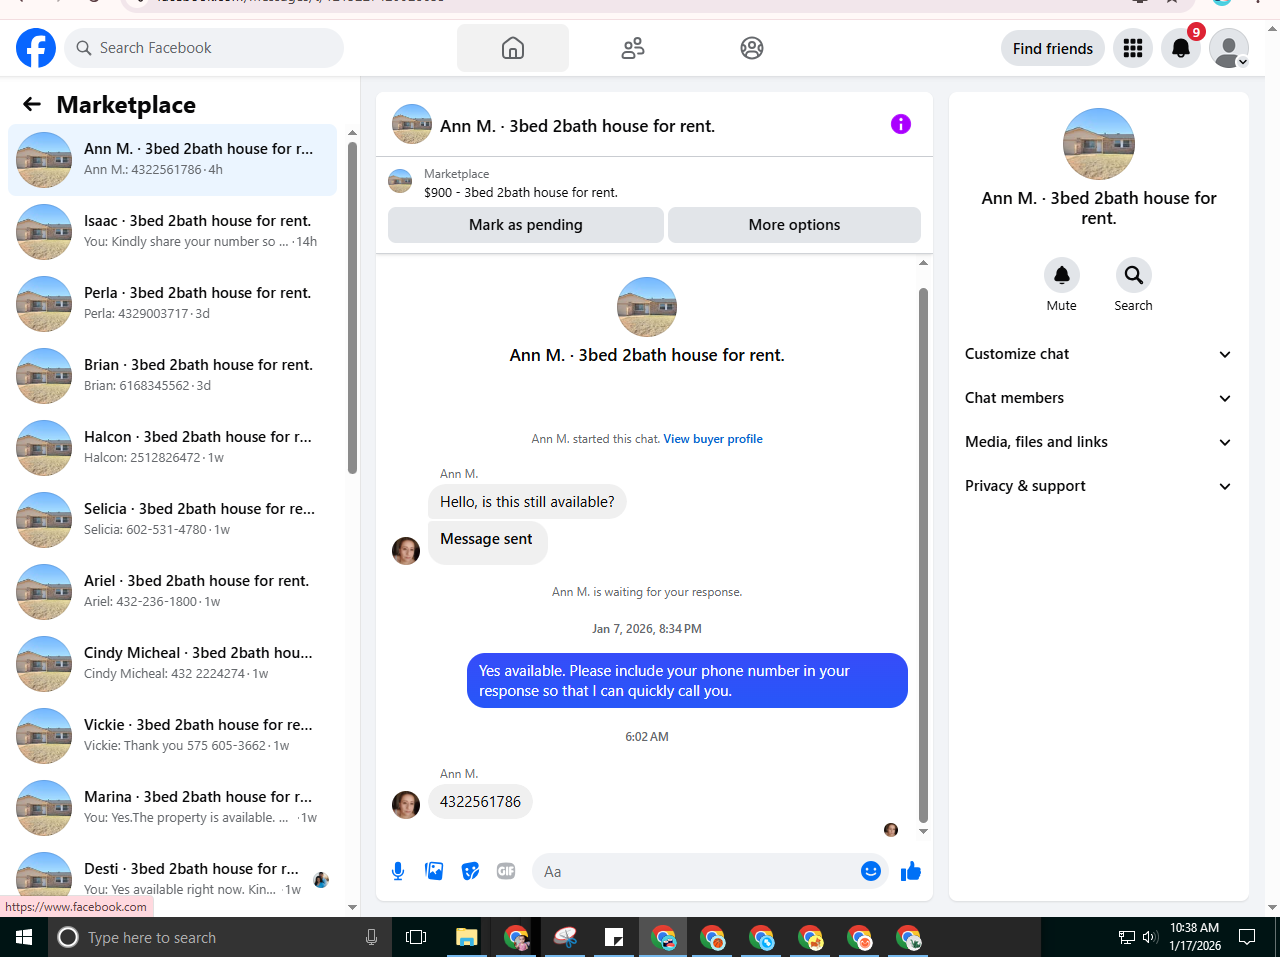The height and width of the screenshot is (957, 1280).
Task: Open Isaac conversation in list
Action: 172,232
